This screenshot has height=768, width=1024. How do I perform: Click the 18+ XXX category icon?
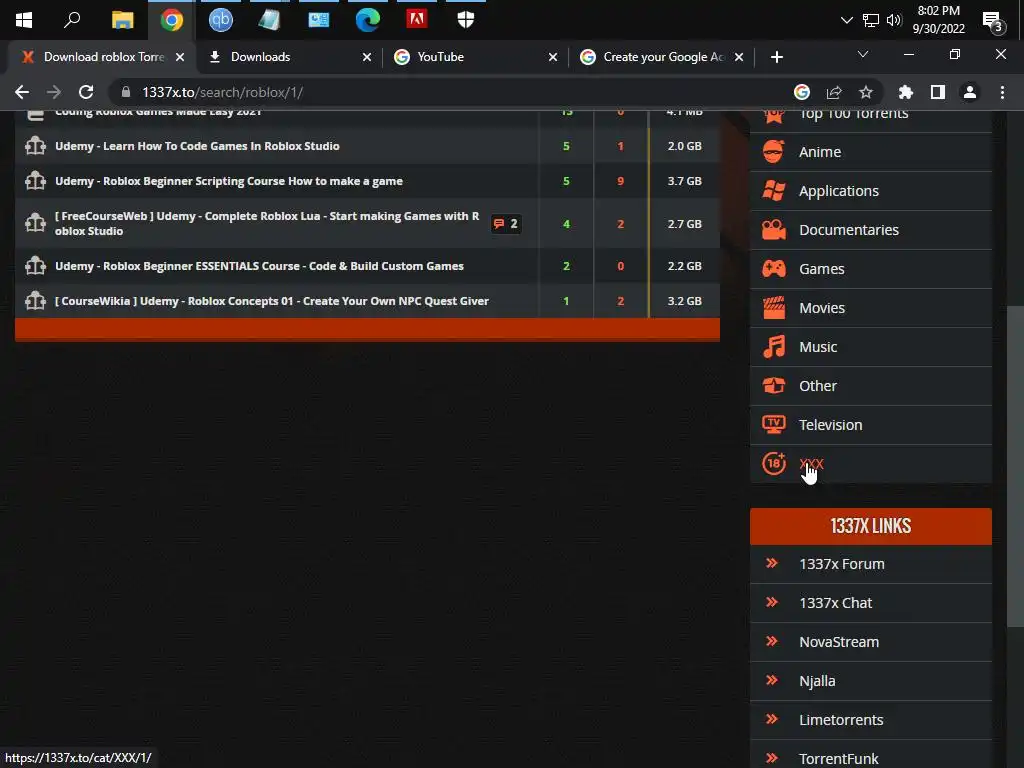pos(774,464)
